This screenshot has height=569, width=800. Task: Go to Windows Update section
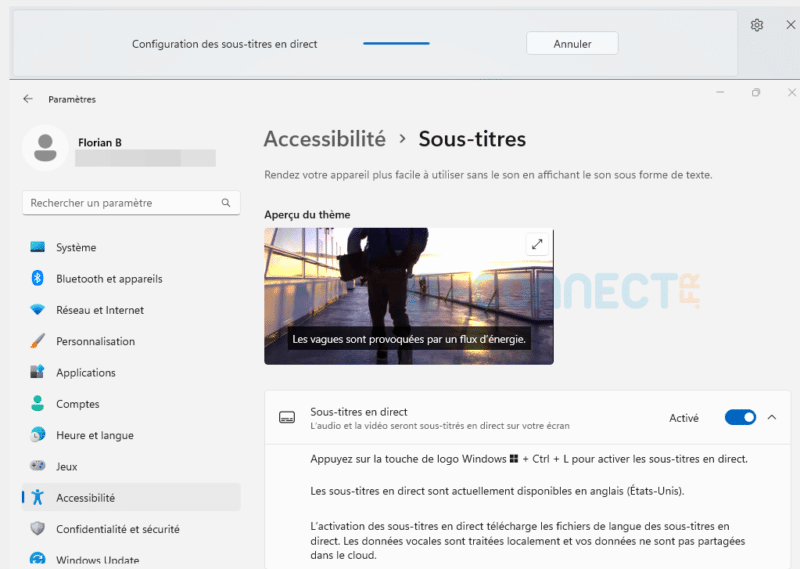pyautogui.click(x=97, y=560)
